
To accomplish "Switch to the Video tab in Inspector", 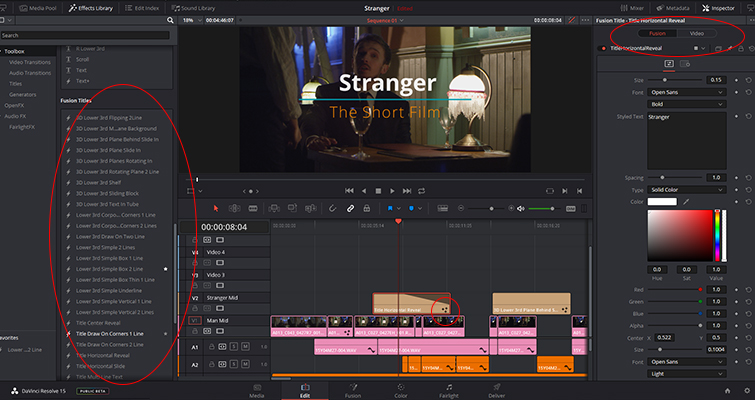I will tap(697, 33).
